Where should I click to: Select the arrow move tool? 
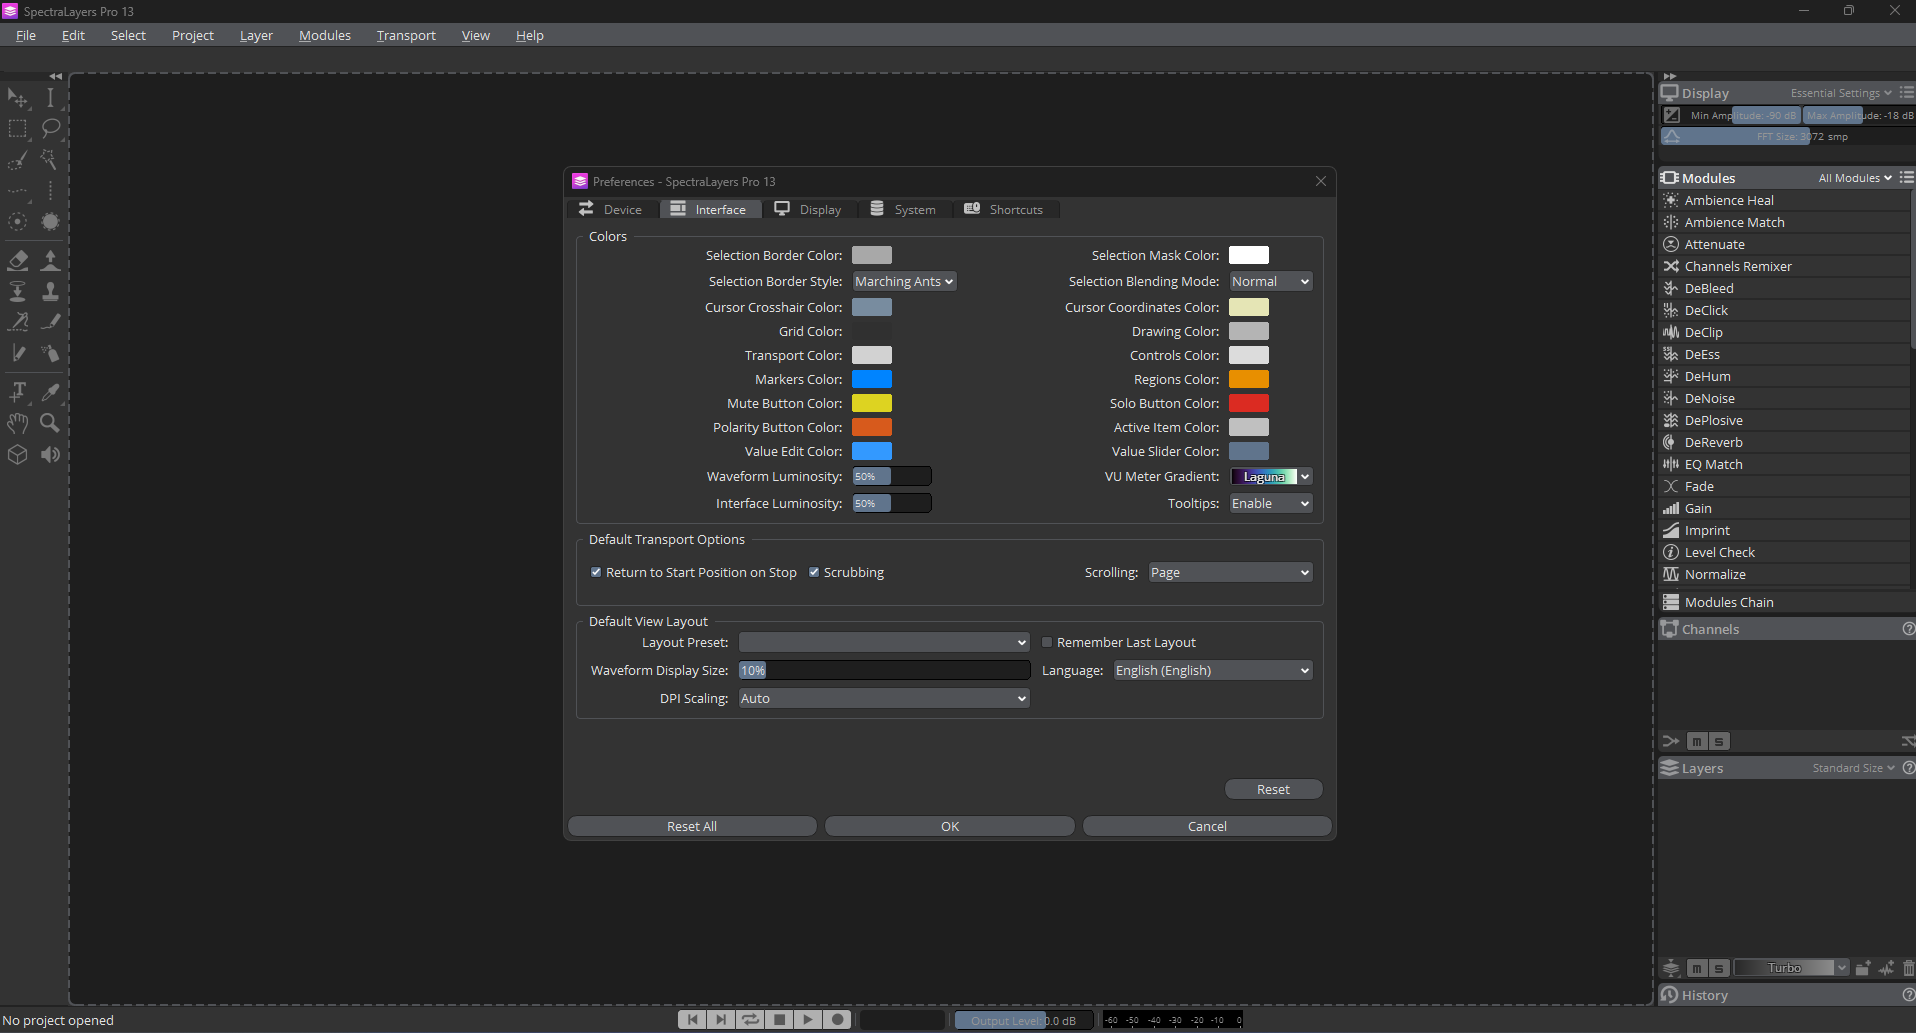(18, 98)
